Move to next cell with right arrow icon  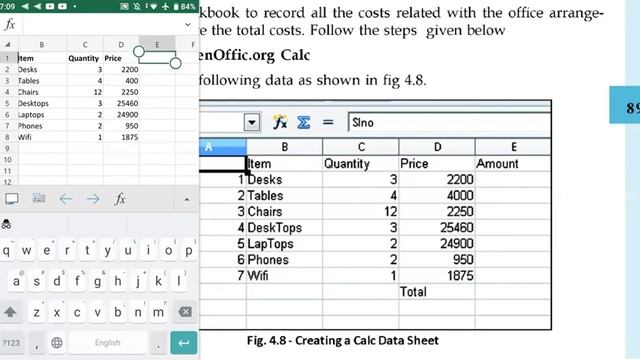point(93,199)
